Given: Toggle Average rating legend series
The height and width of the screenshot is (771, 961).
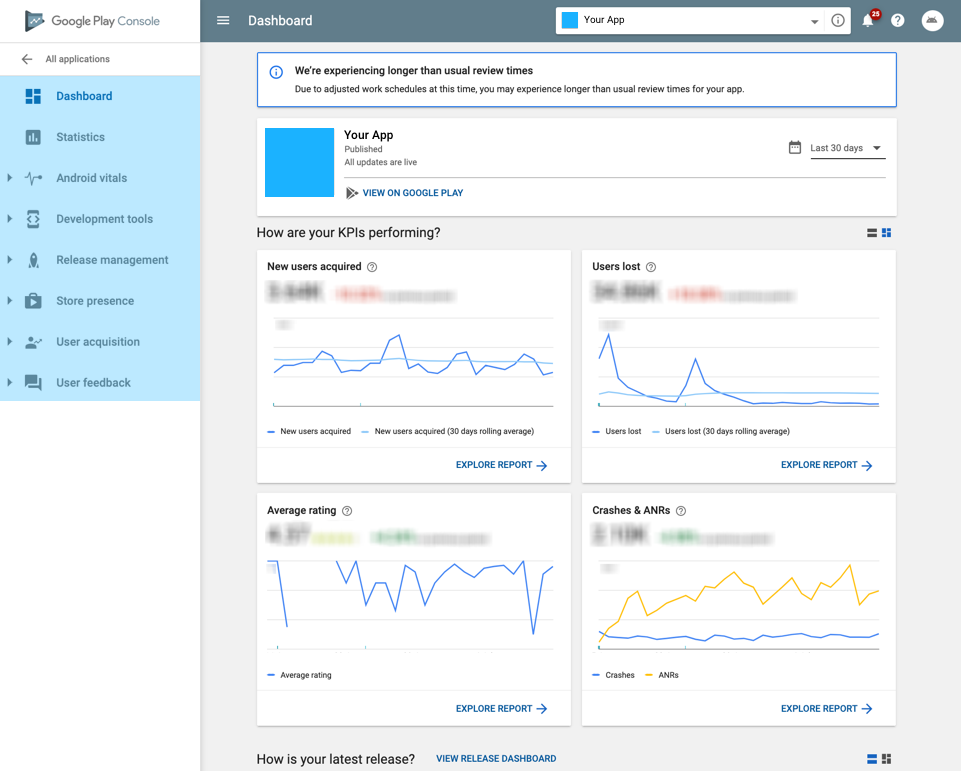Looking at the screenshot, I should point(300,675).
